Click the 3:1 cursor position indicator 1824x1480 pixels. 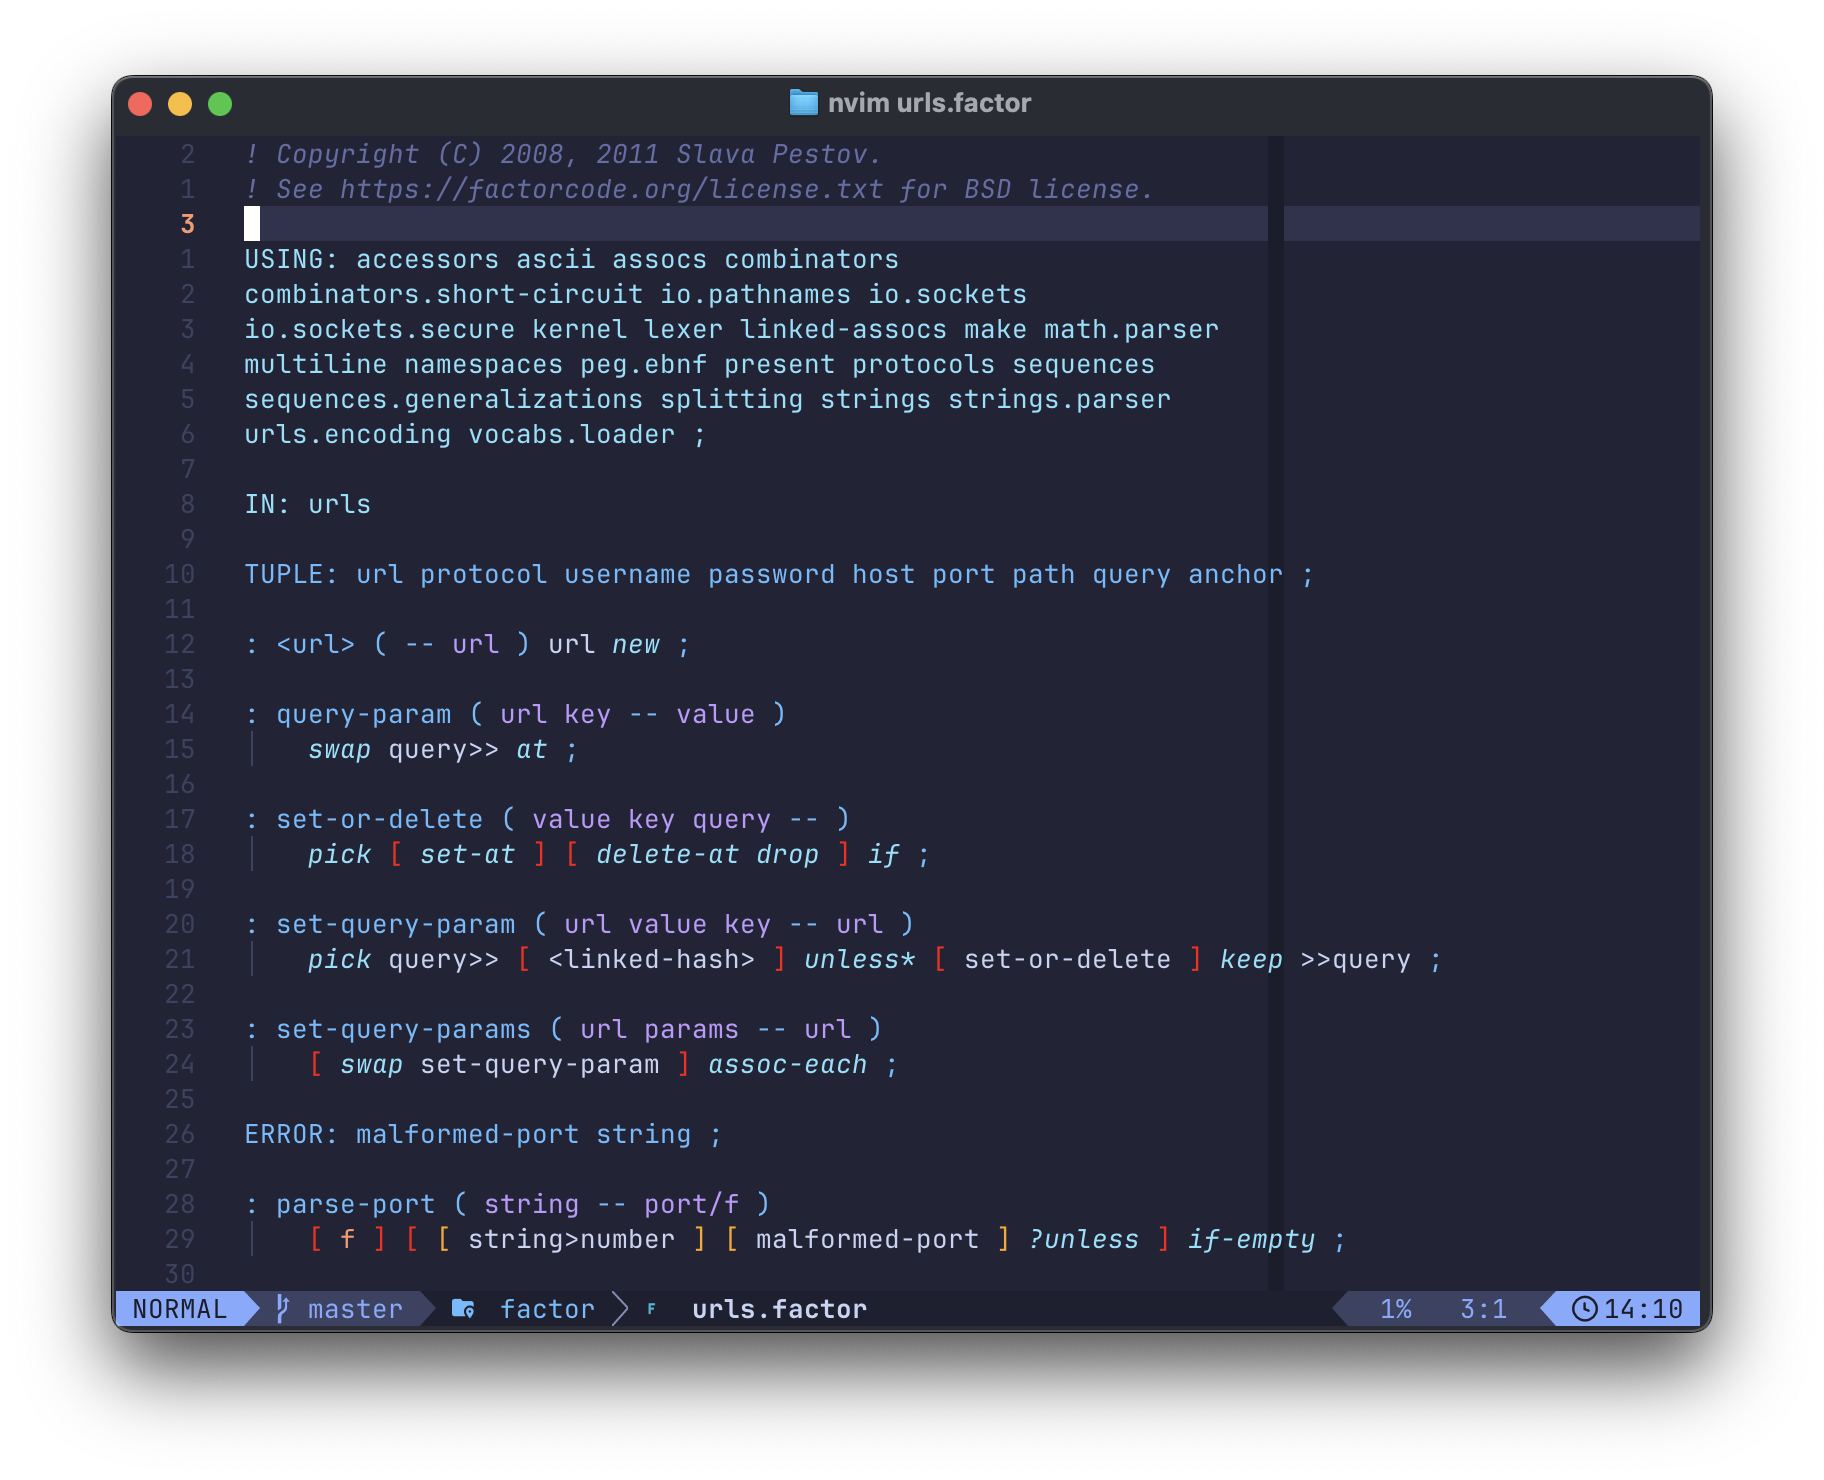[1483, 1308]
